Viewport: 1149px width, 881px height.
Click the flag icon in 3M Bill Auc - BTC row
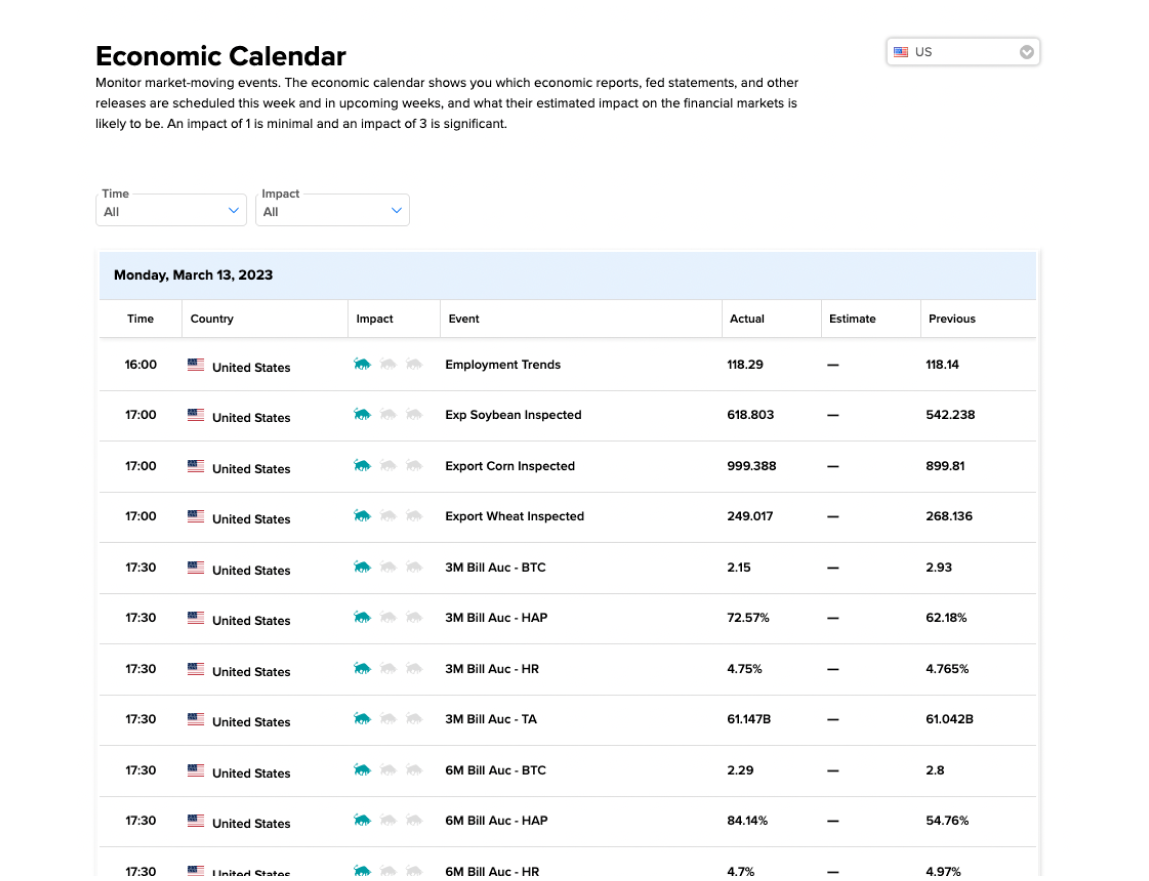tap(196, 567)
